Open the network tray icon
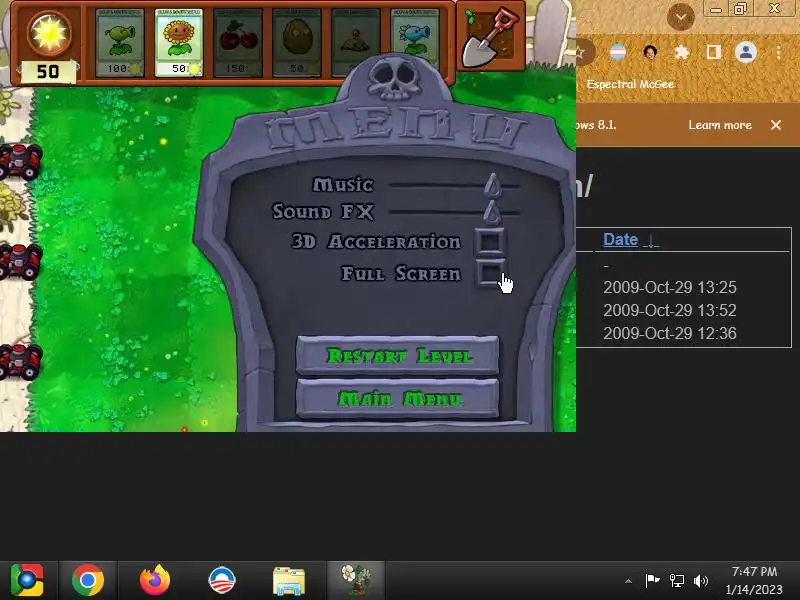Image resolution: width=800 pixels, height=600 pixels. 677,580
